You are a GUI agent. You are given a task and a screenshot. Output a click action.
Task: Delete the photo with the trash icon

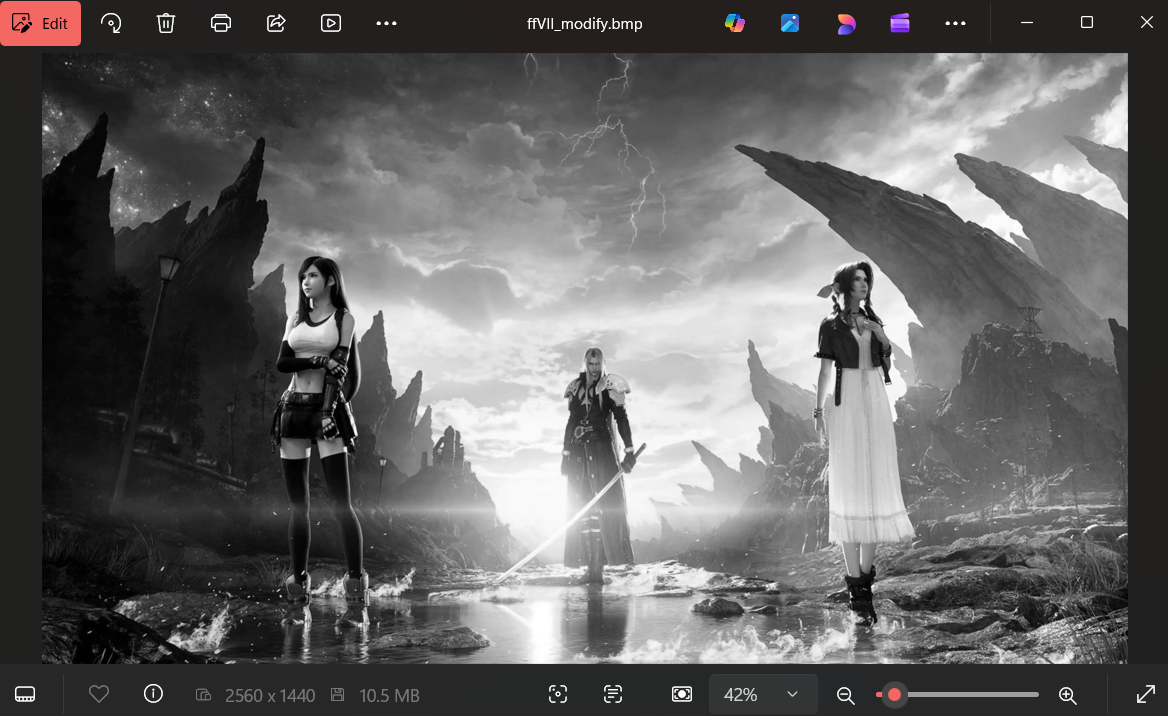(x=166, y=23)
